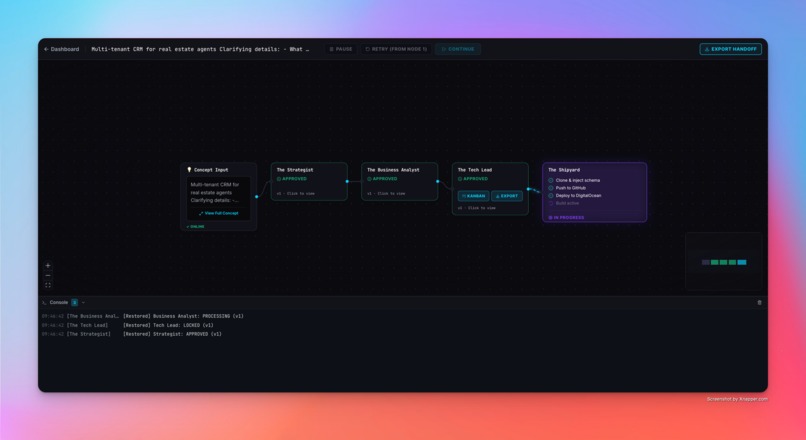Click the canvas minimap
Image resolution: width=806 pixels, height=440 pixels.
[724, 262]
